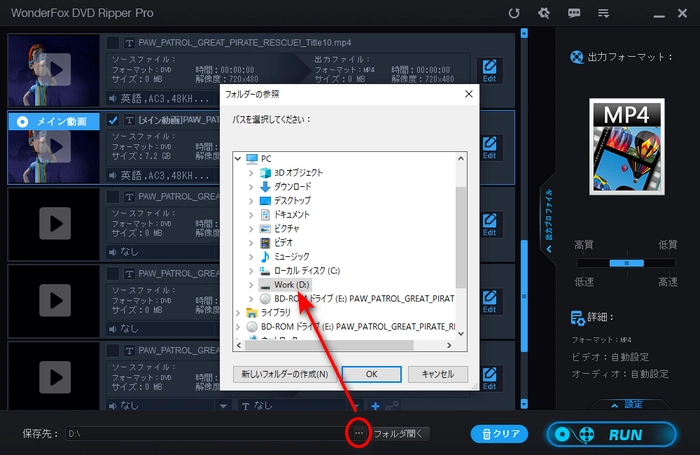Click the folder tree vertical scrollbar
The image size is (700, 455).
click(461, 238)
